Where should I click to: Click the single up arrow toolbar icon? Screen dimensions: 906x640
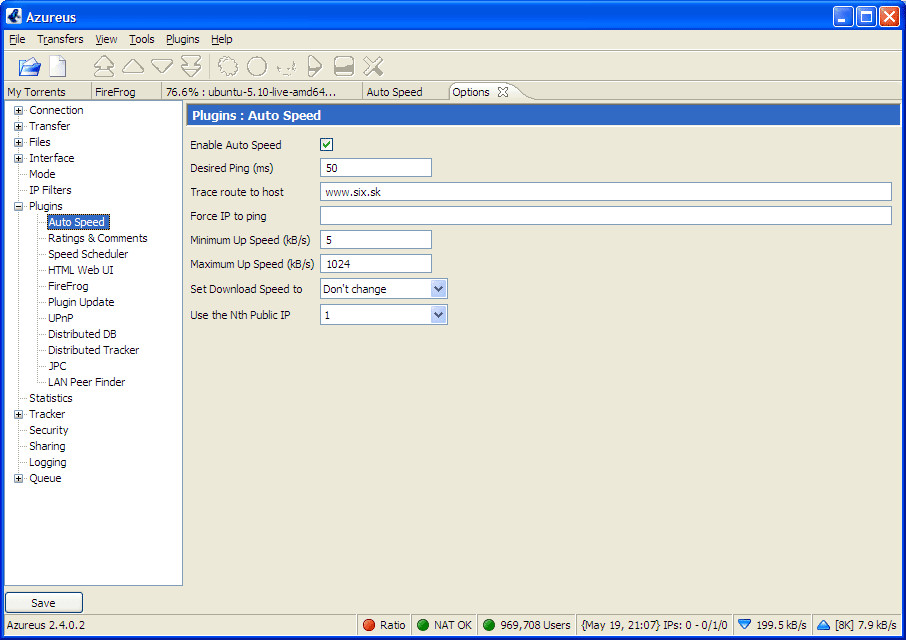click(133, 66)
